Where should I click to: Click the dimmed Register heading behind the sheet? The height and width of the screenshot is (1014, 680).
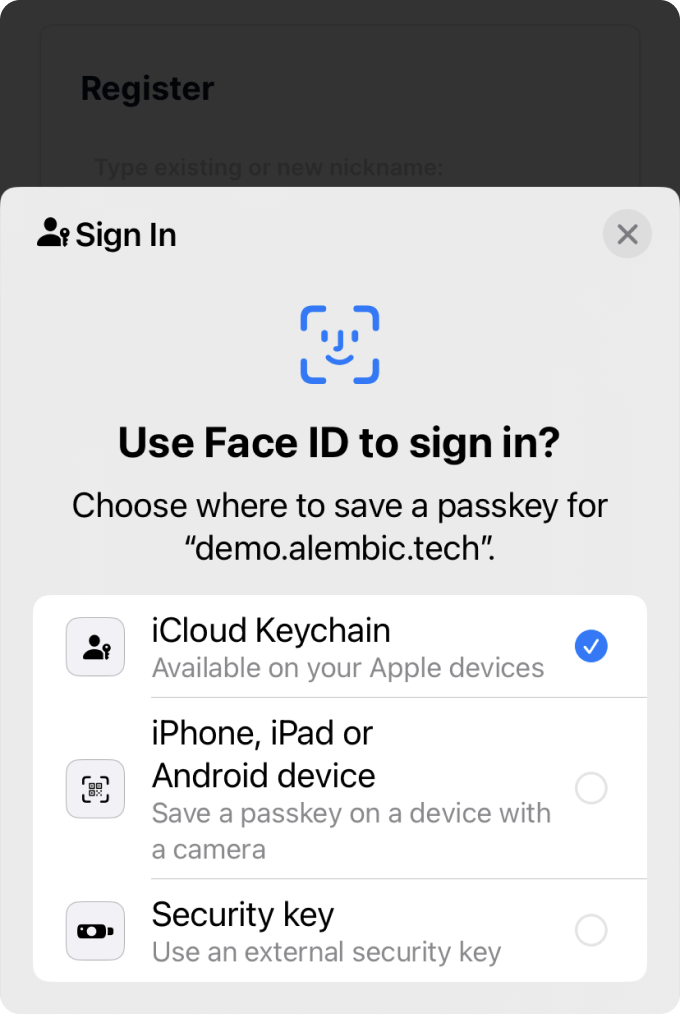(147, 88)
